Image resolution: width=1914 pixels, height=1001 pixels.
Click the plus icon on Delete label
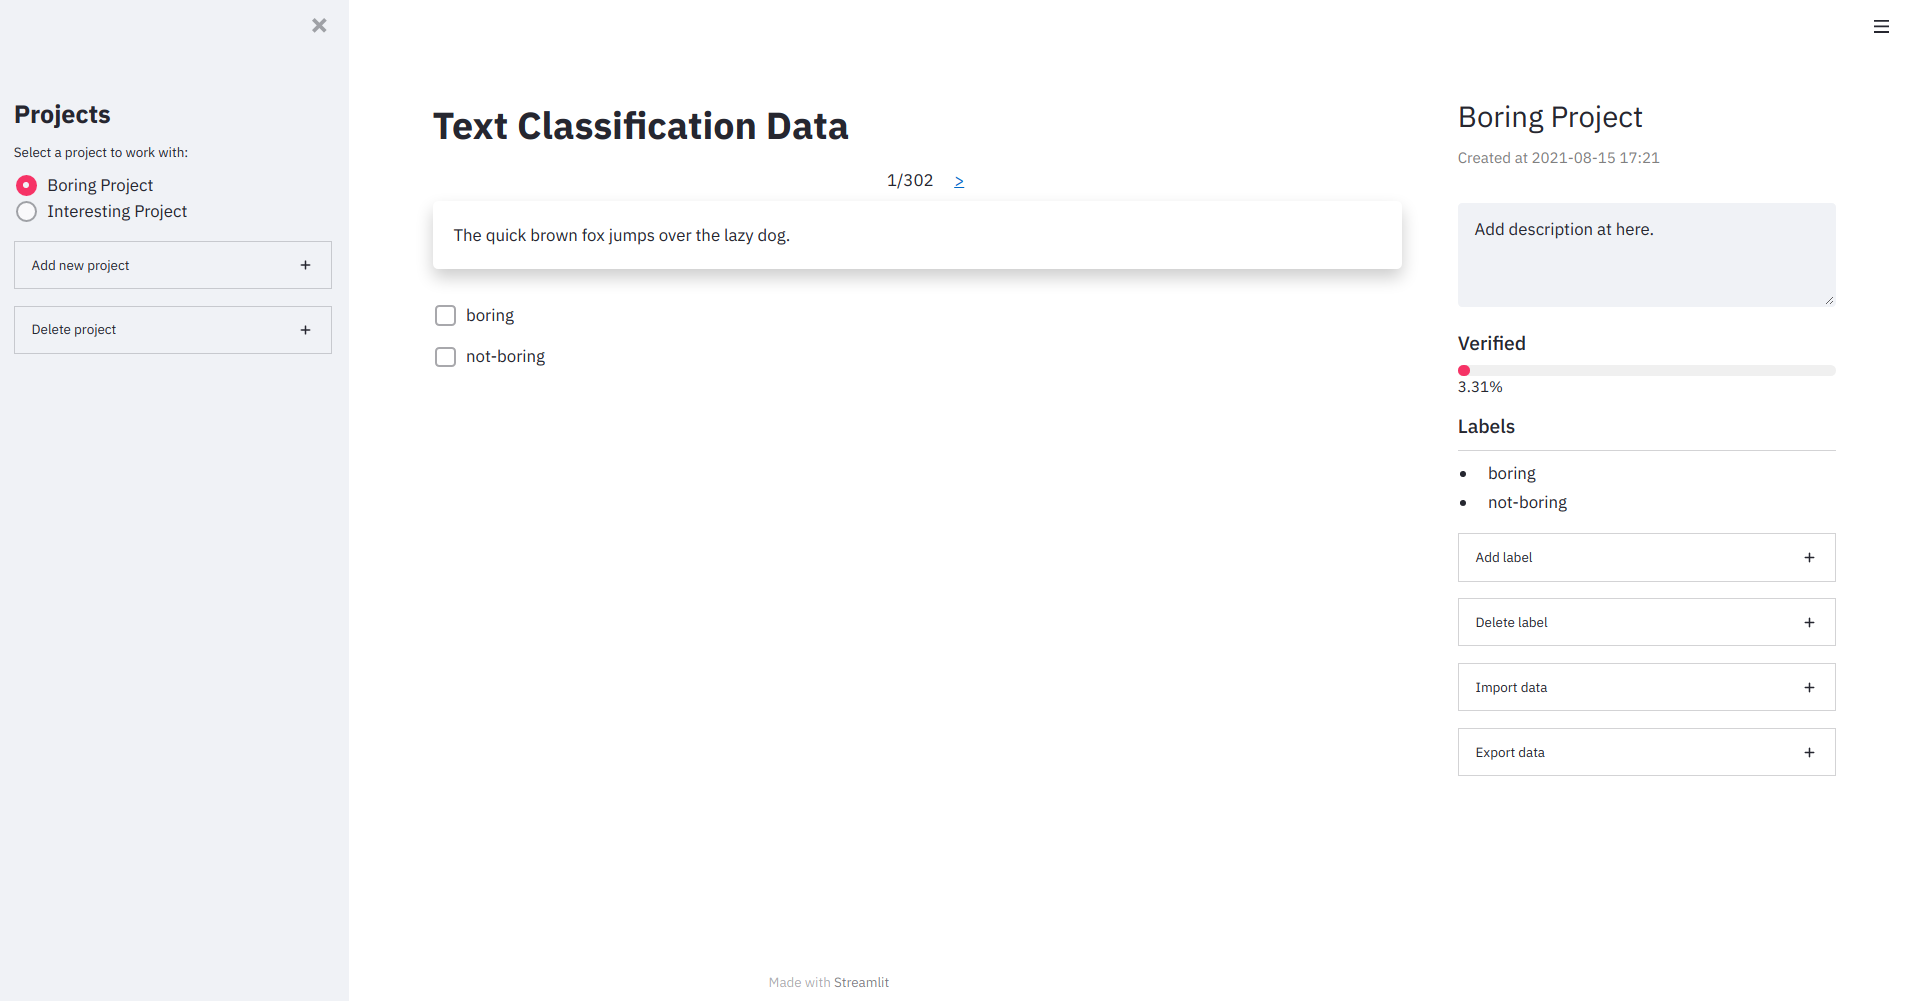pos(1809,623)
